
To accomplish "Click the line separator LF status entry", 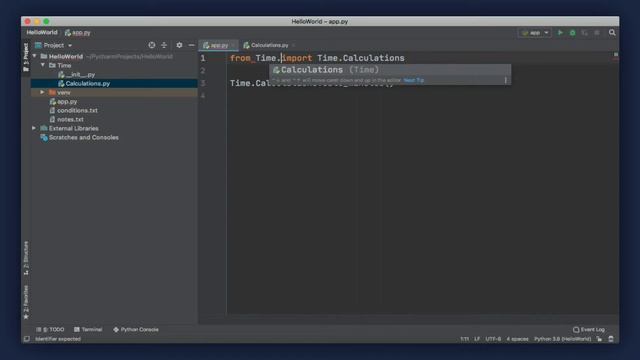I will [x=477, y=339].
